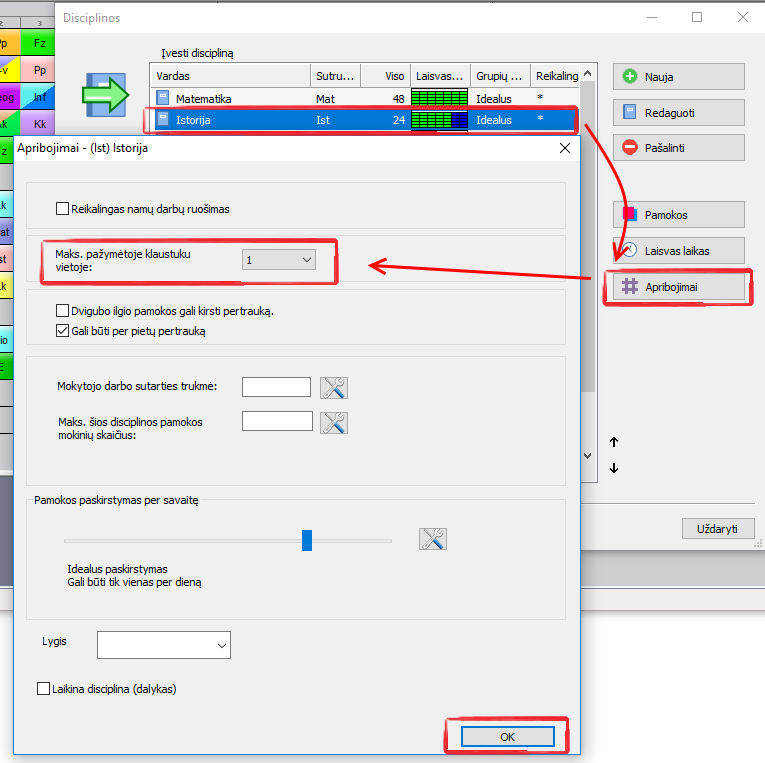
Task: Click the Uždaryti button
Action: (717, 528)
